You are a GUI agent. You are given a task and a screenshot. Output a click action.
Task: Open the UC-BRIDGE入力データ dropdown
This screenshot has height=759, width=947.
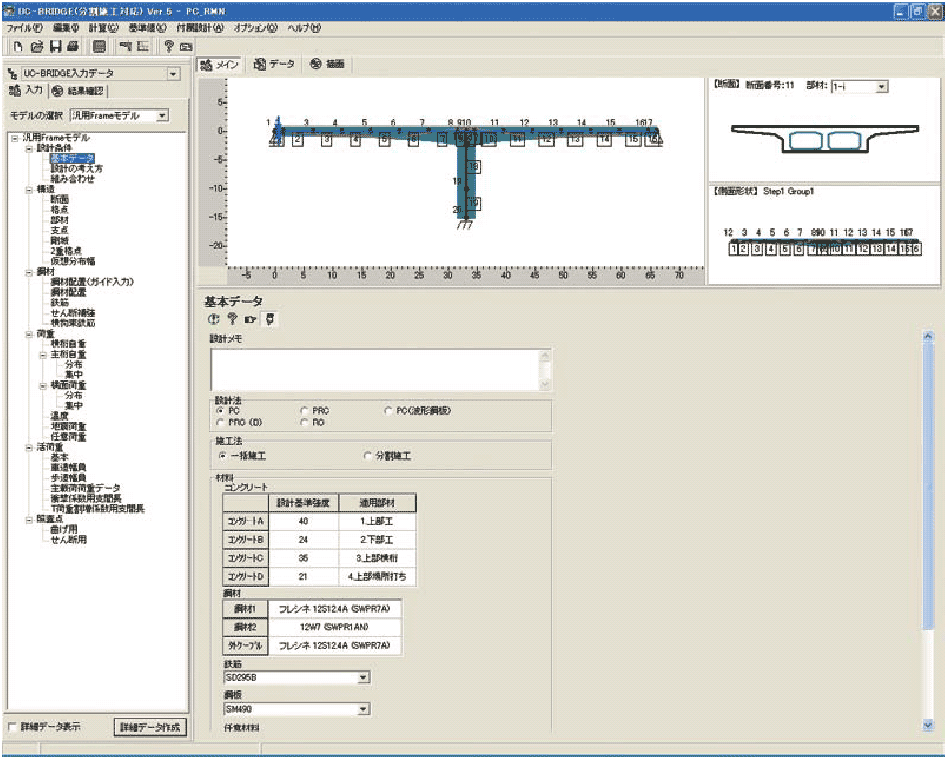(173, 74)
